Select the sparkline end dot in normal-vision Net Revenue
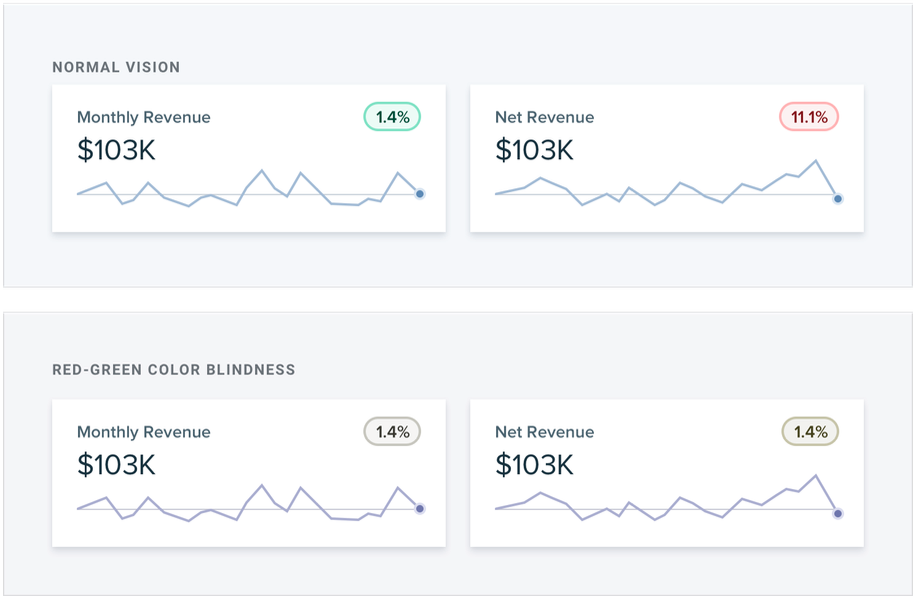The width and height of the screenshot is (917, 599). click(x=838, y=199)
